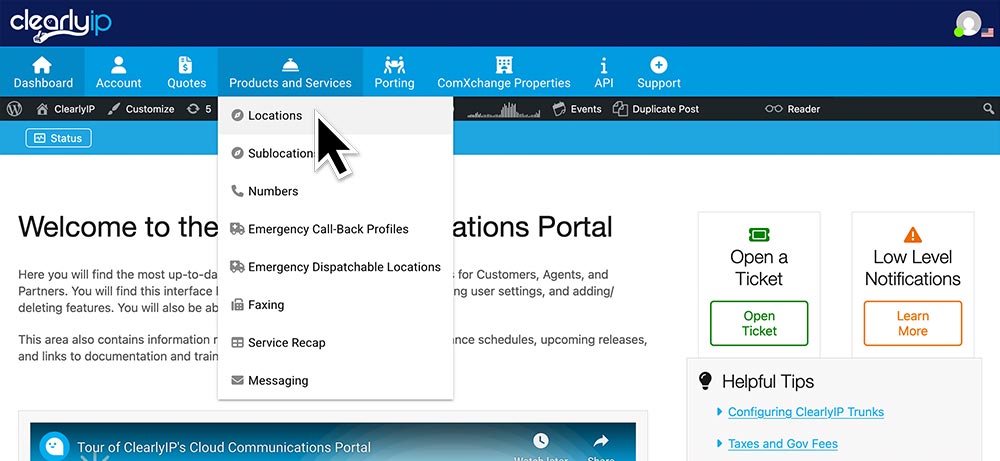Open Configuring ClearlyIP Trunks link
The height and width of the screenshot is (461, 1000).
[805, 412]
